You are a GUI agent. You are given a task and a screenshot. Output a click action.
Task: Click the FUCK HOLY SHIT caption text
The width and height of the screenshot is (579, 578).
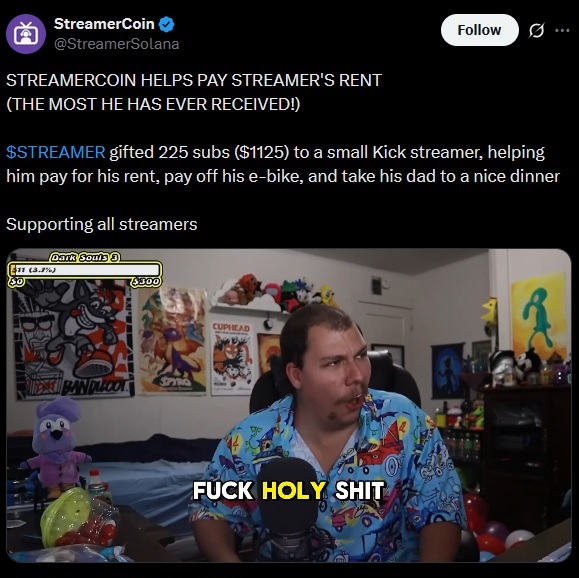[x=289, y=490]
